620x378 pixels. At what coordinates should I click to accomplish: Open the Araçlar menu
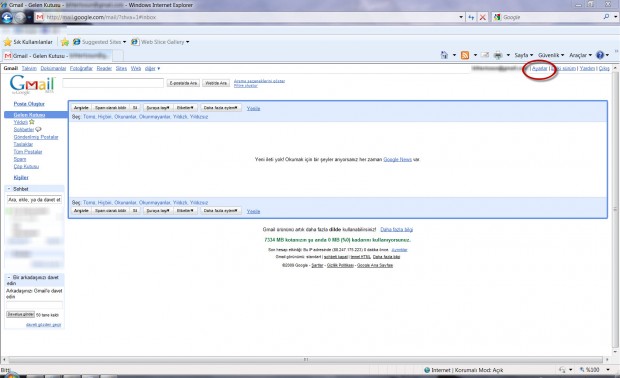point(580,55)
